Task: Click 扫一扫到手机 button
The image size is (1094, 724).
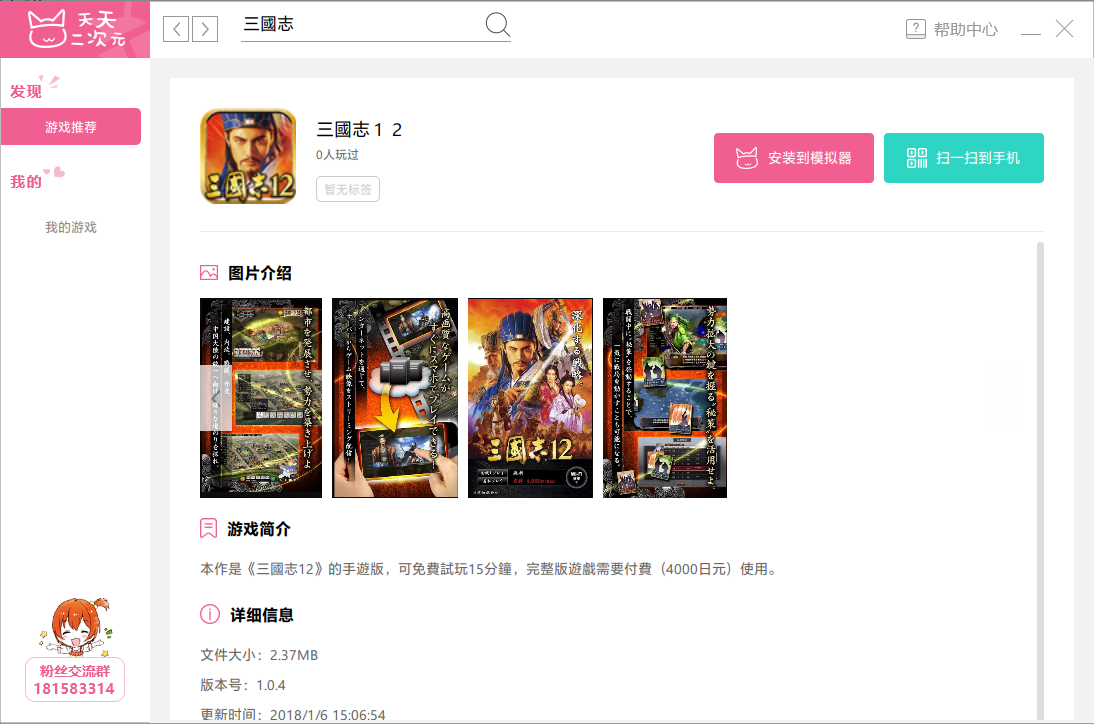Action: pos(964,158)
